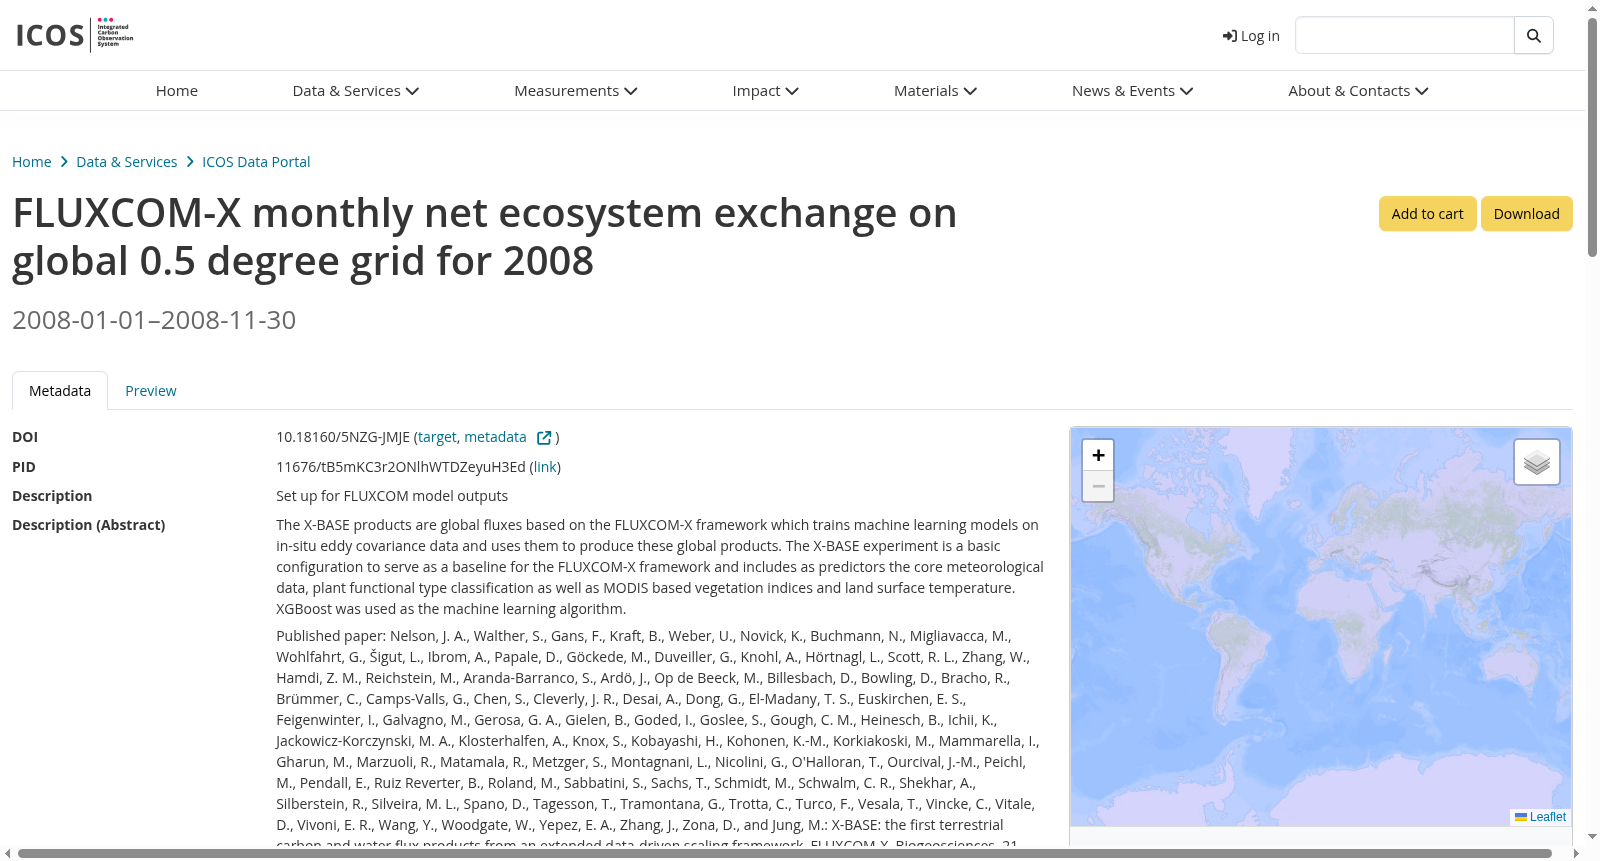The width and height of the screenshot is (1600, 861).
Task: Click the date range 2008-01-01–2008-11-30
Action: [154, 320]
